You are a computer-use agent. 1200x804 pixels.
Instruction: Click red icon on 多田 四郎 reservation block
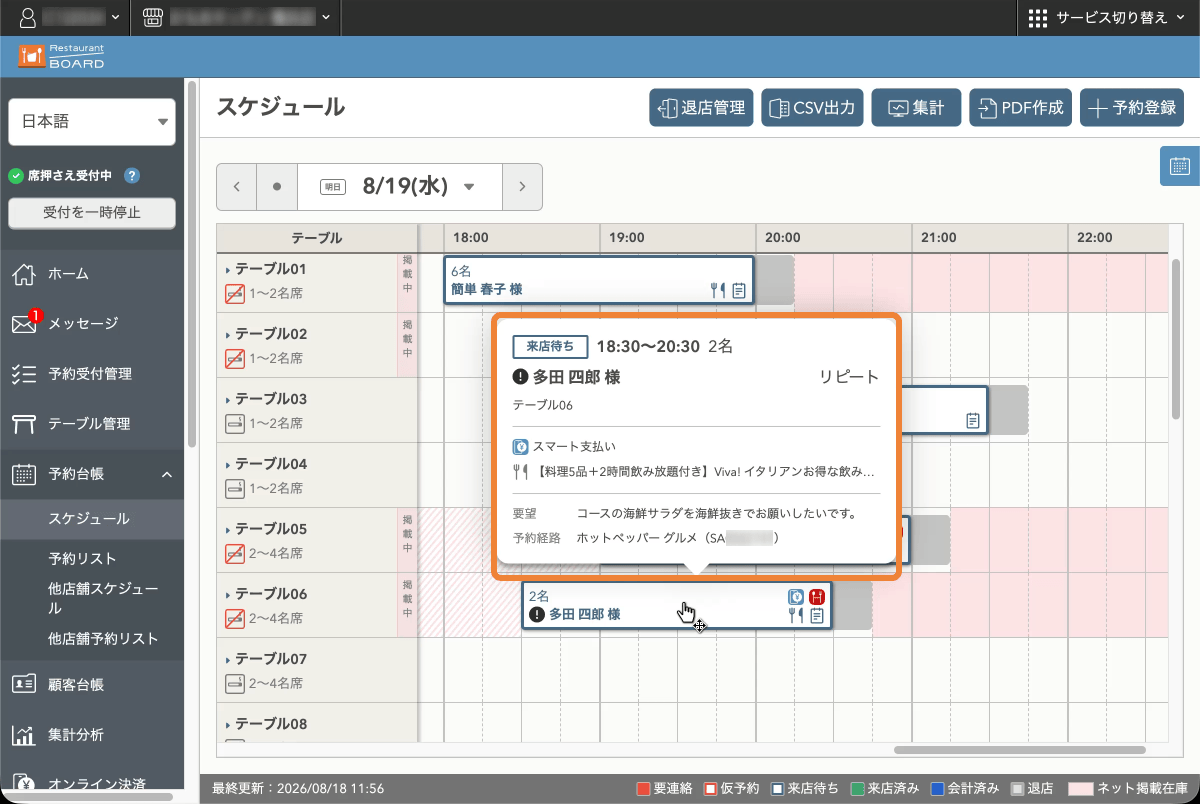click(x=817, y=596)
